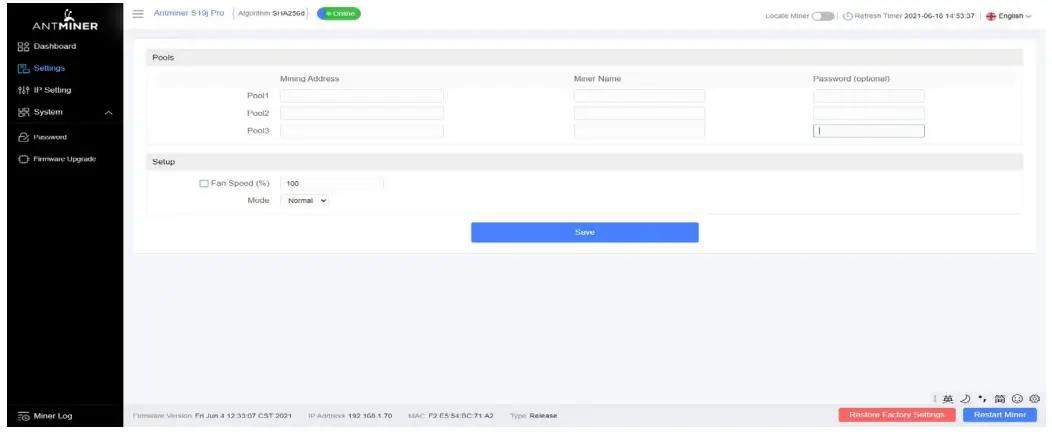
Task: Click the IP Setting sliders icon
Action: click(x=23, y=90)
